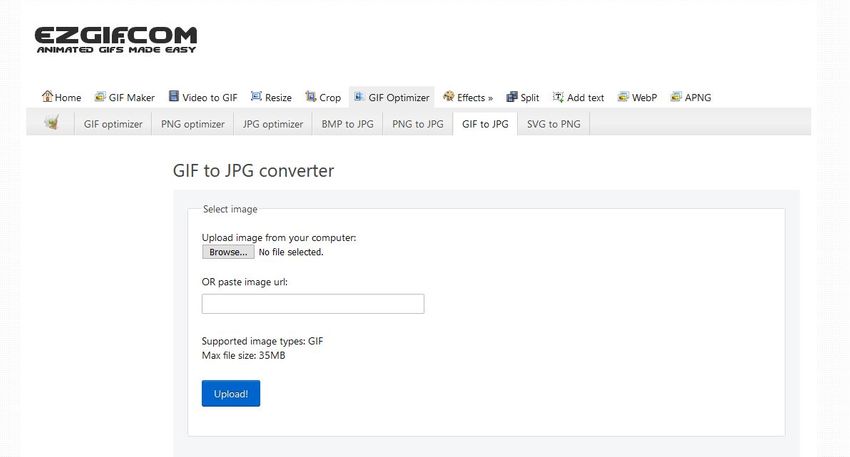The image size is (850, 457).
Task: Switch to the PNG optimizer tab
Action: click(x=193, y=125)
